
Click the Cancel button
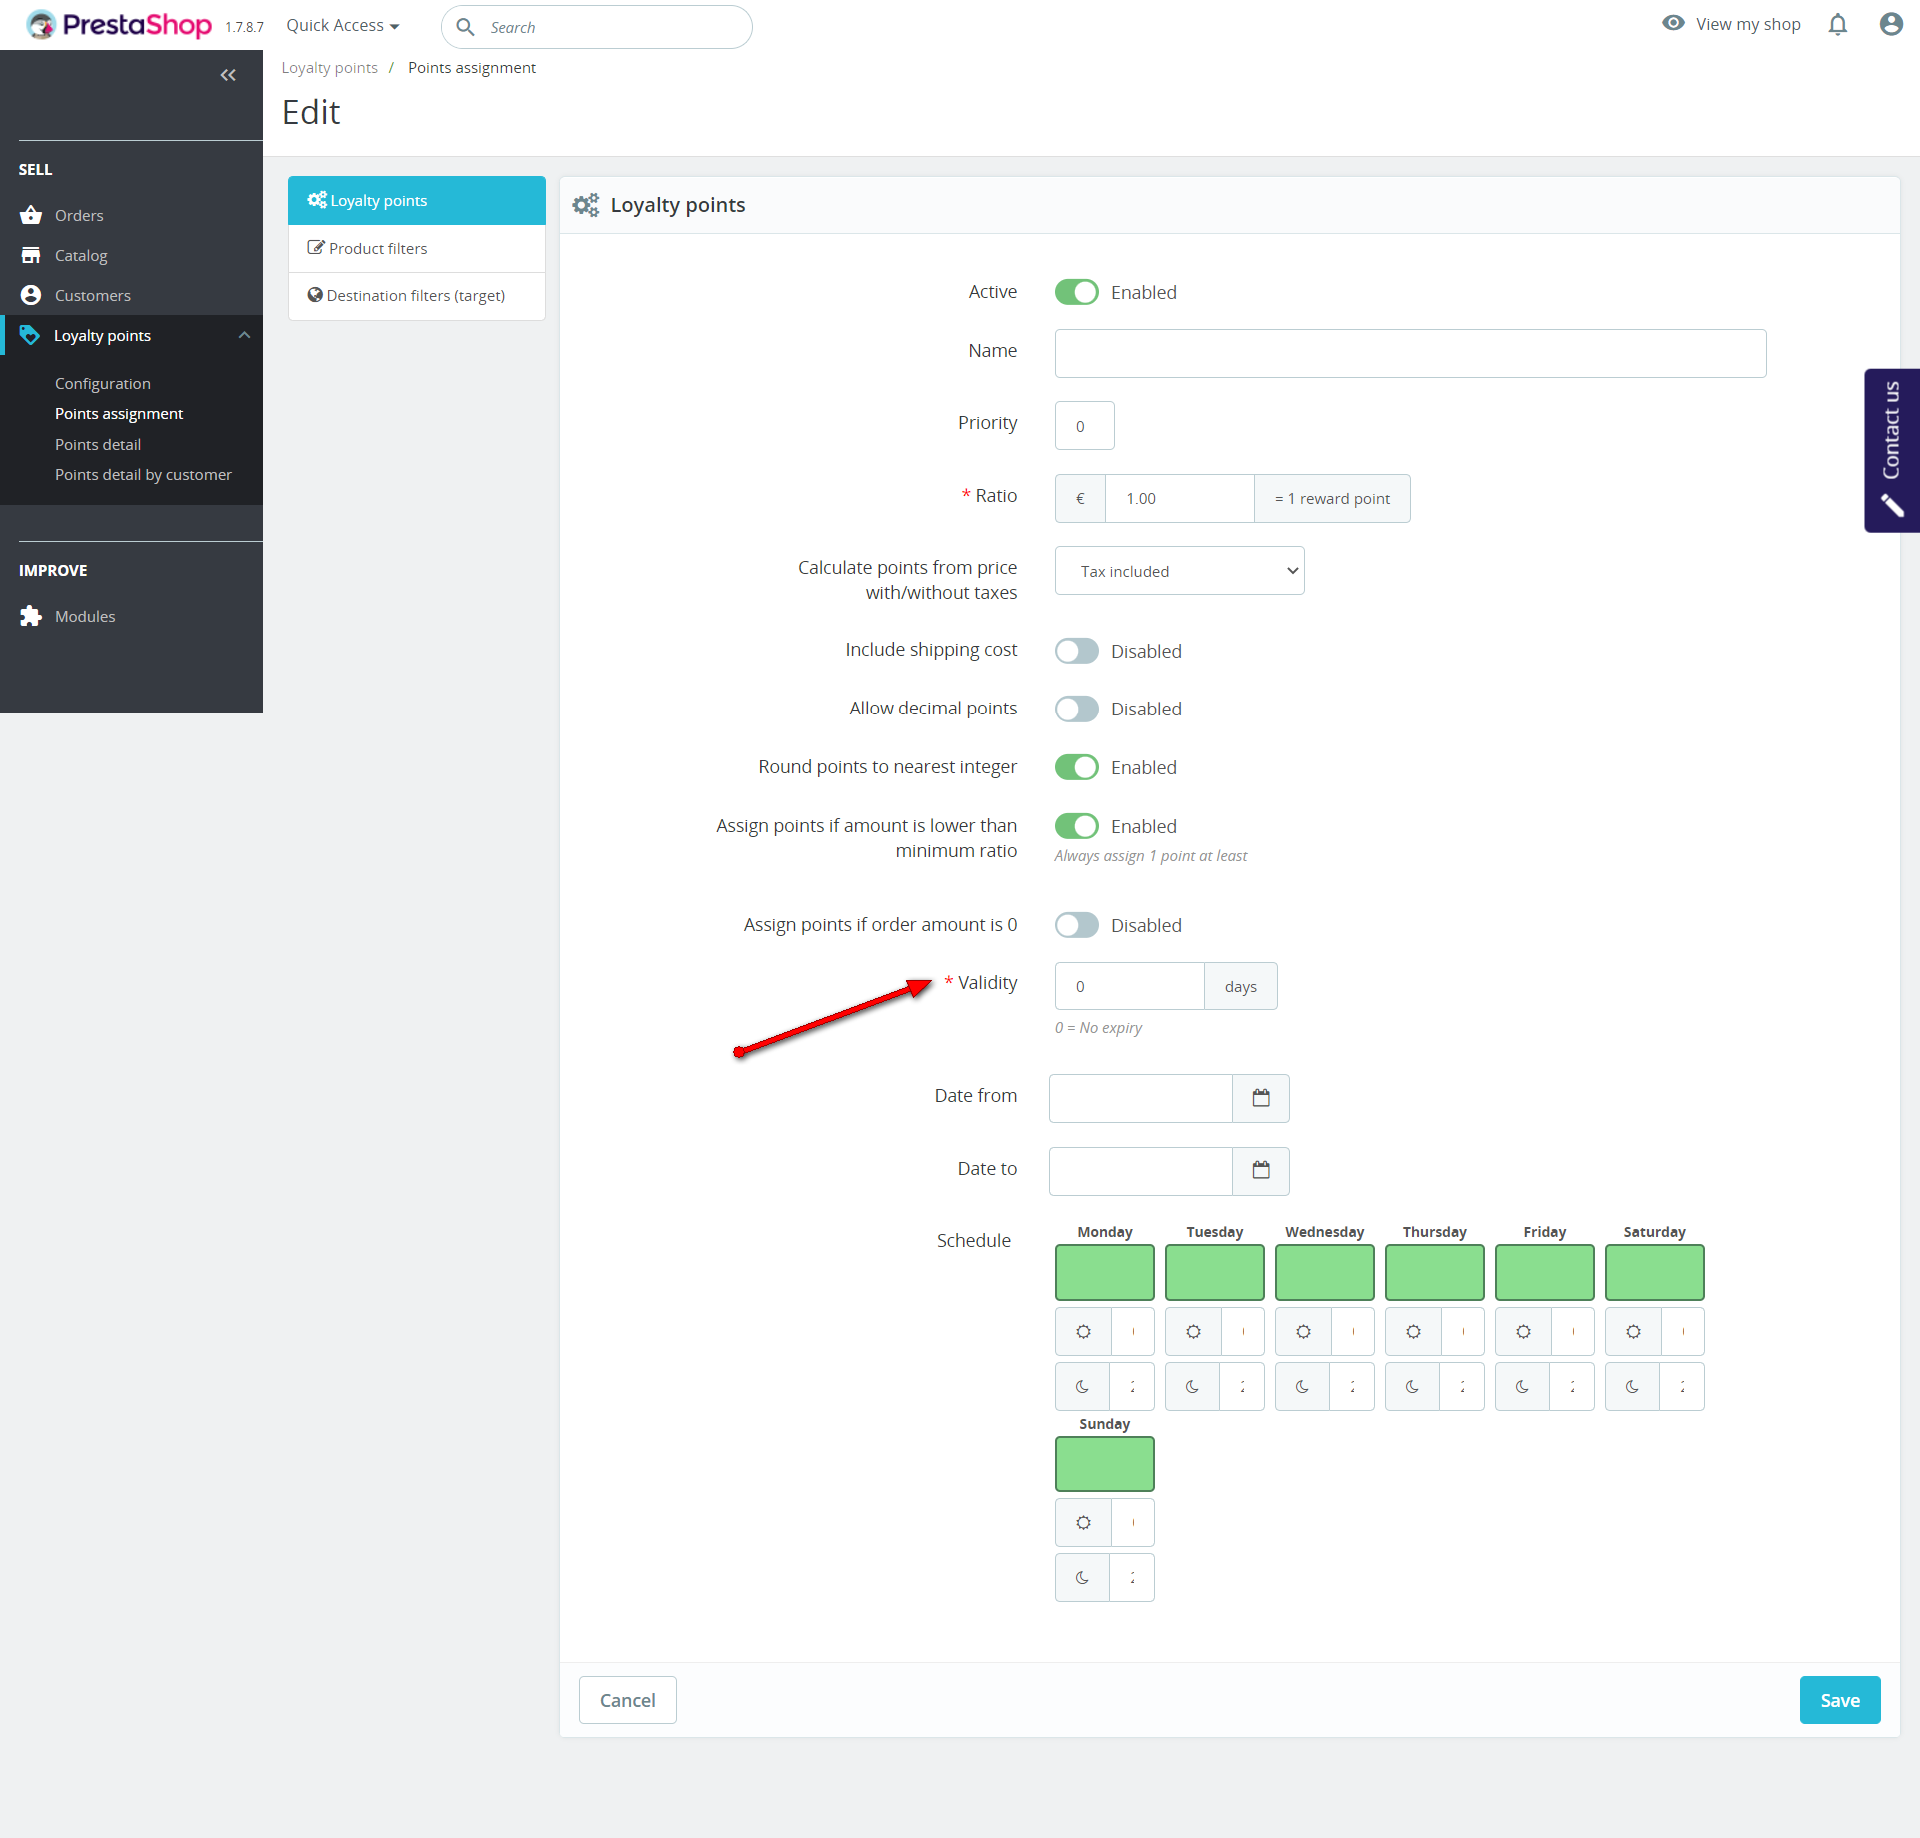tap(627, 1700)
